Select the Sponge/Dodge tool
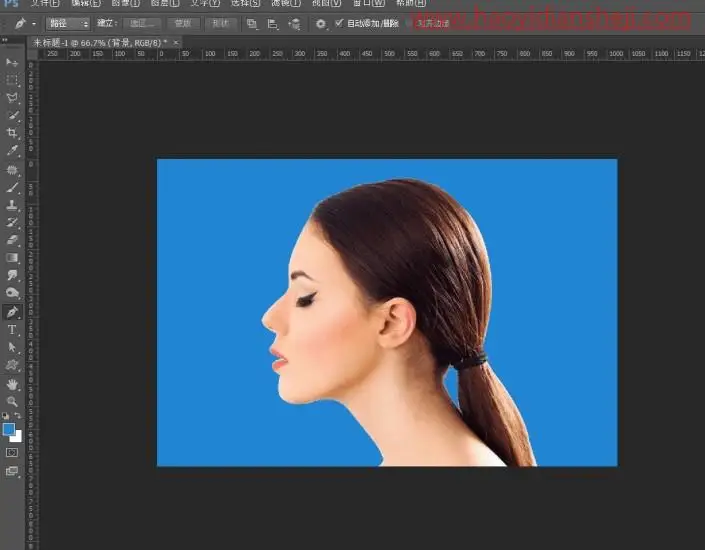705x550 pixels. click(12, 293)
